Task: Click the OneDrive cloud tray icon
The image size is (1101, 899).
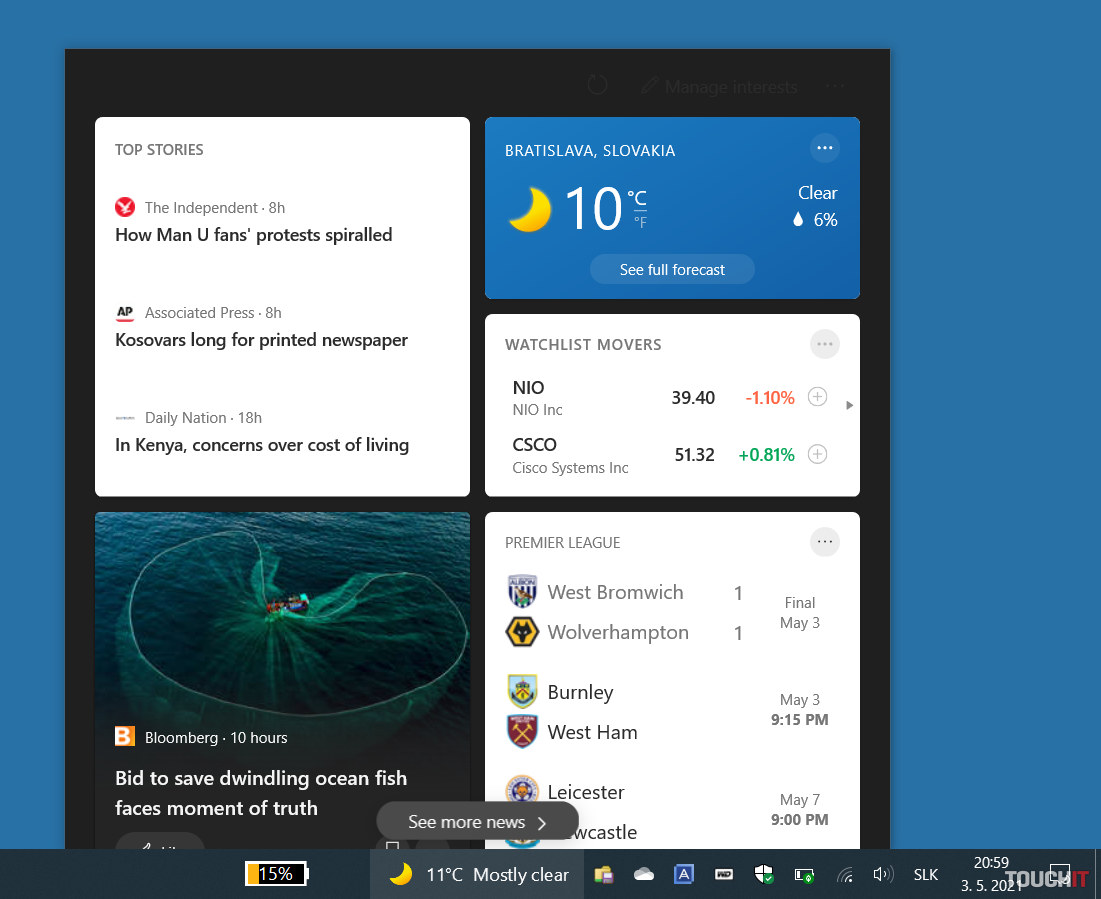Action: click(x=644, y=875)
